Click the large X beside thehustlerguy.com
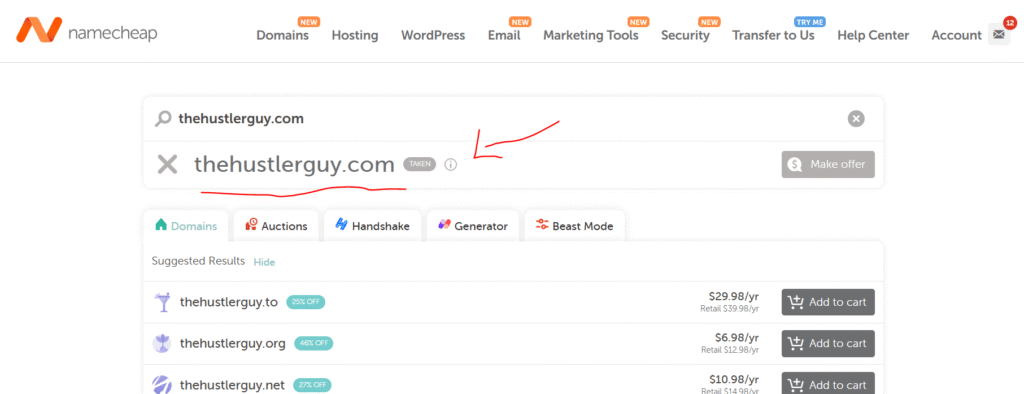Viewport: 1024px width, 394px height. (167, 164)
